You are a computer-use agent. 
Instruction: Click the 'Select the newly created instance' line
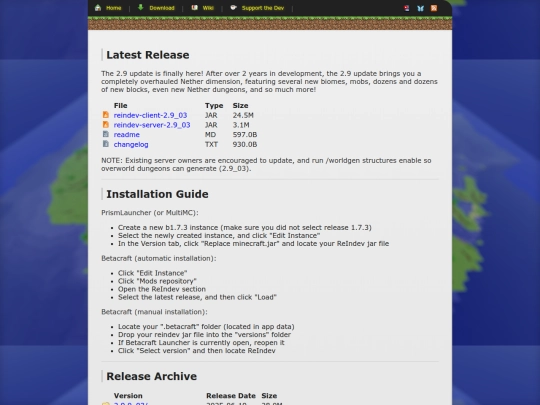[219, 236]
